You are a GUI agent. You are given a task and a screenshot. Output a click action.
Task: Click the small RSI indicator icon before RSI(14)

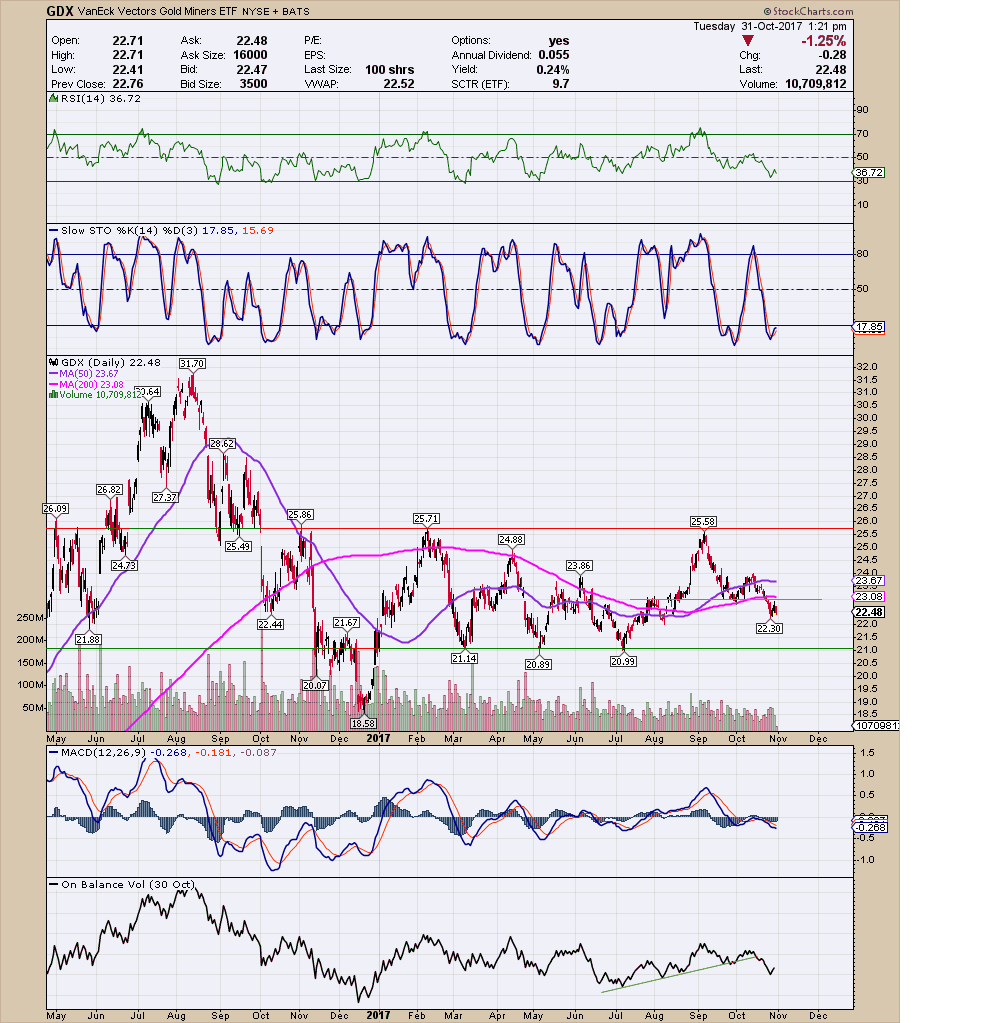54,99
